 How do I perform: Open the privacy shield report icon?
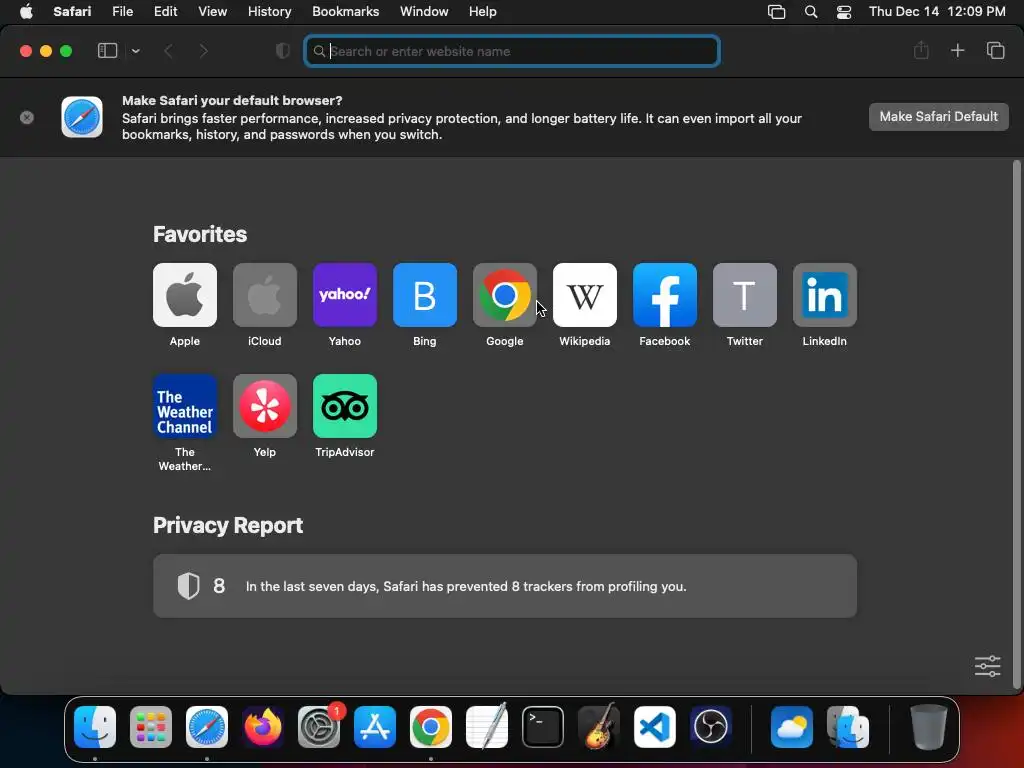(x=283, y=51)
